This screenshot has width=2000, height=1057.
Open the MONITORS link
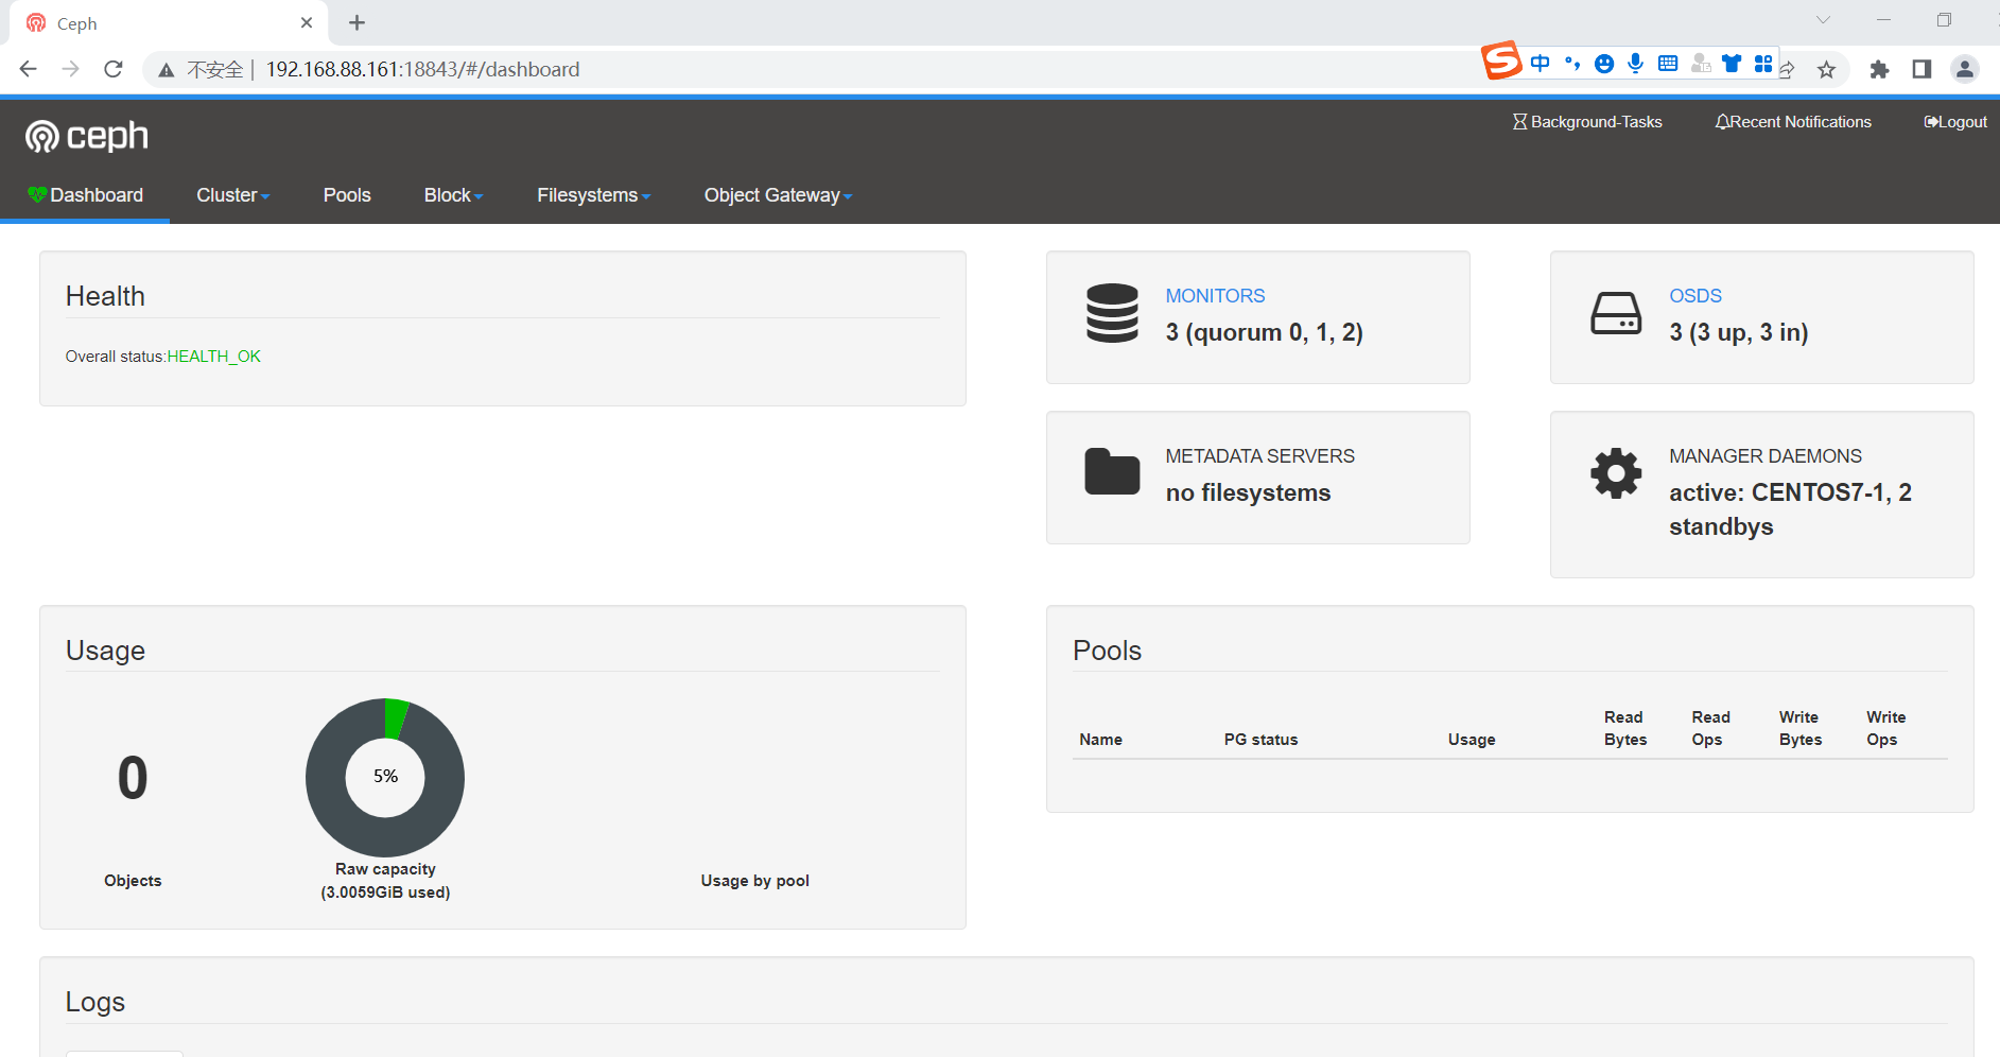click(x=1215, y=296)
